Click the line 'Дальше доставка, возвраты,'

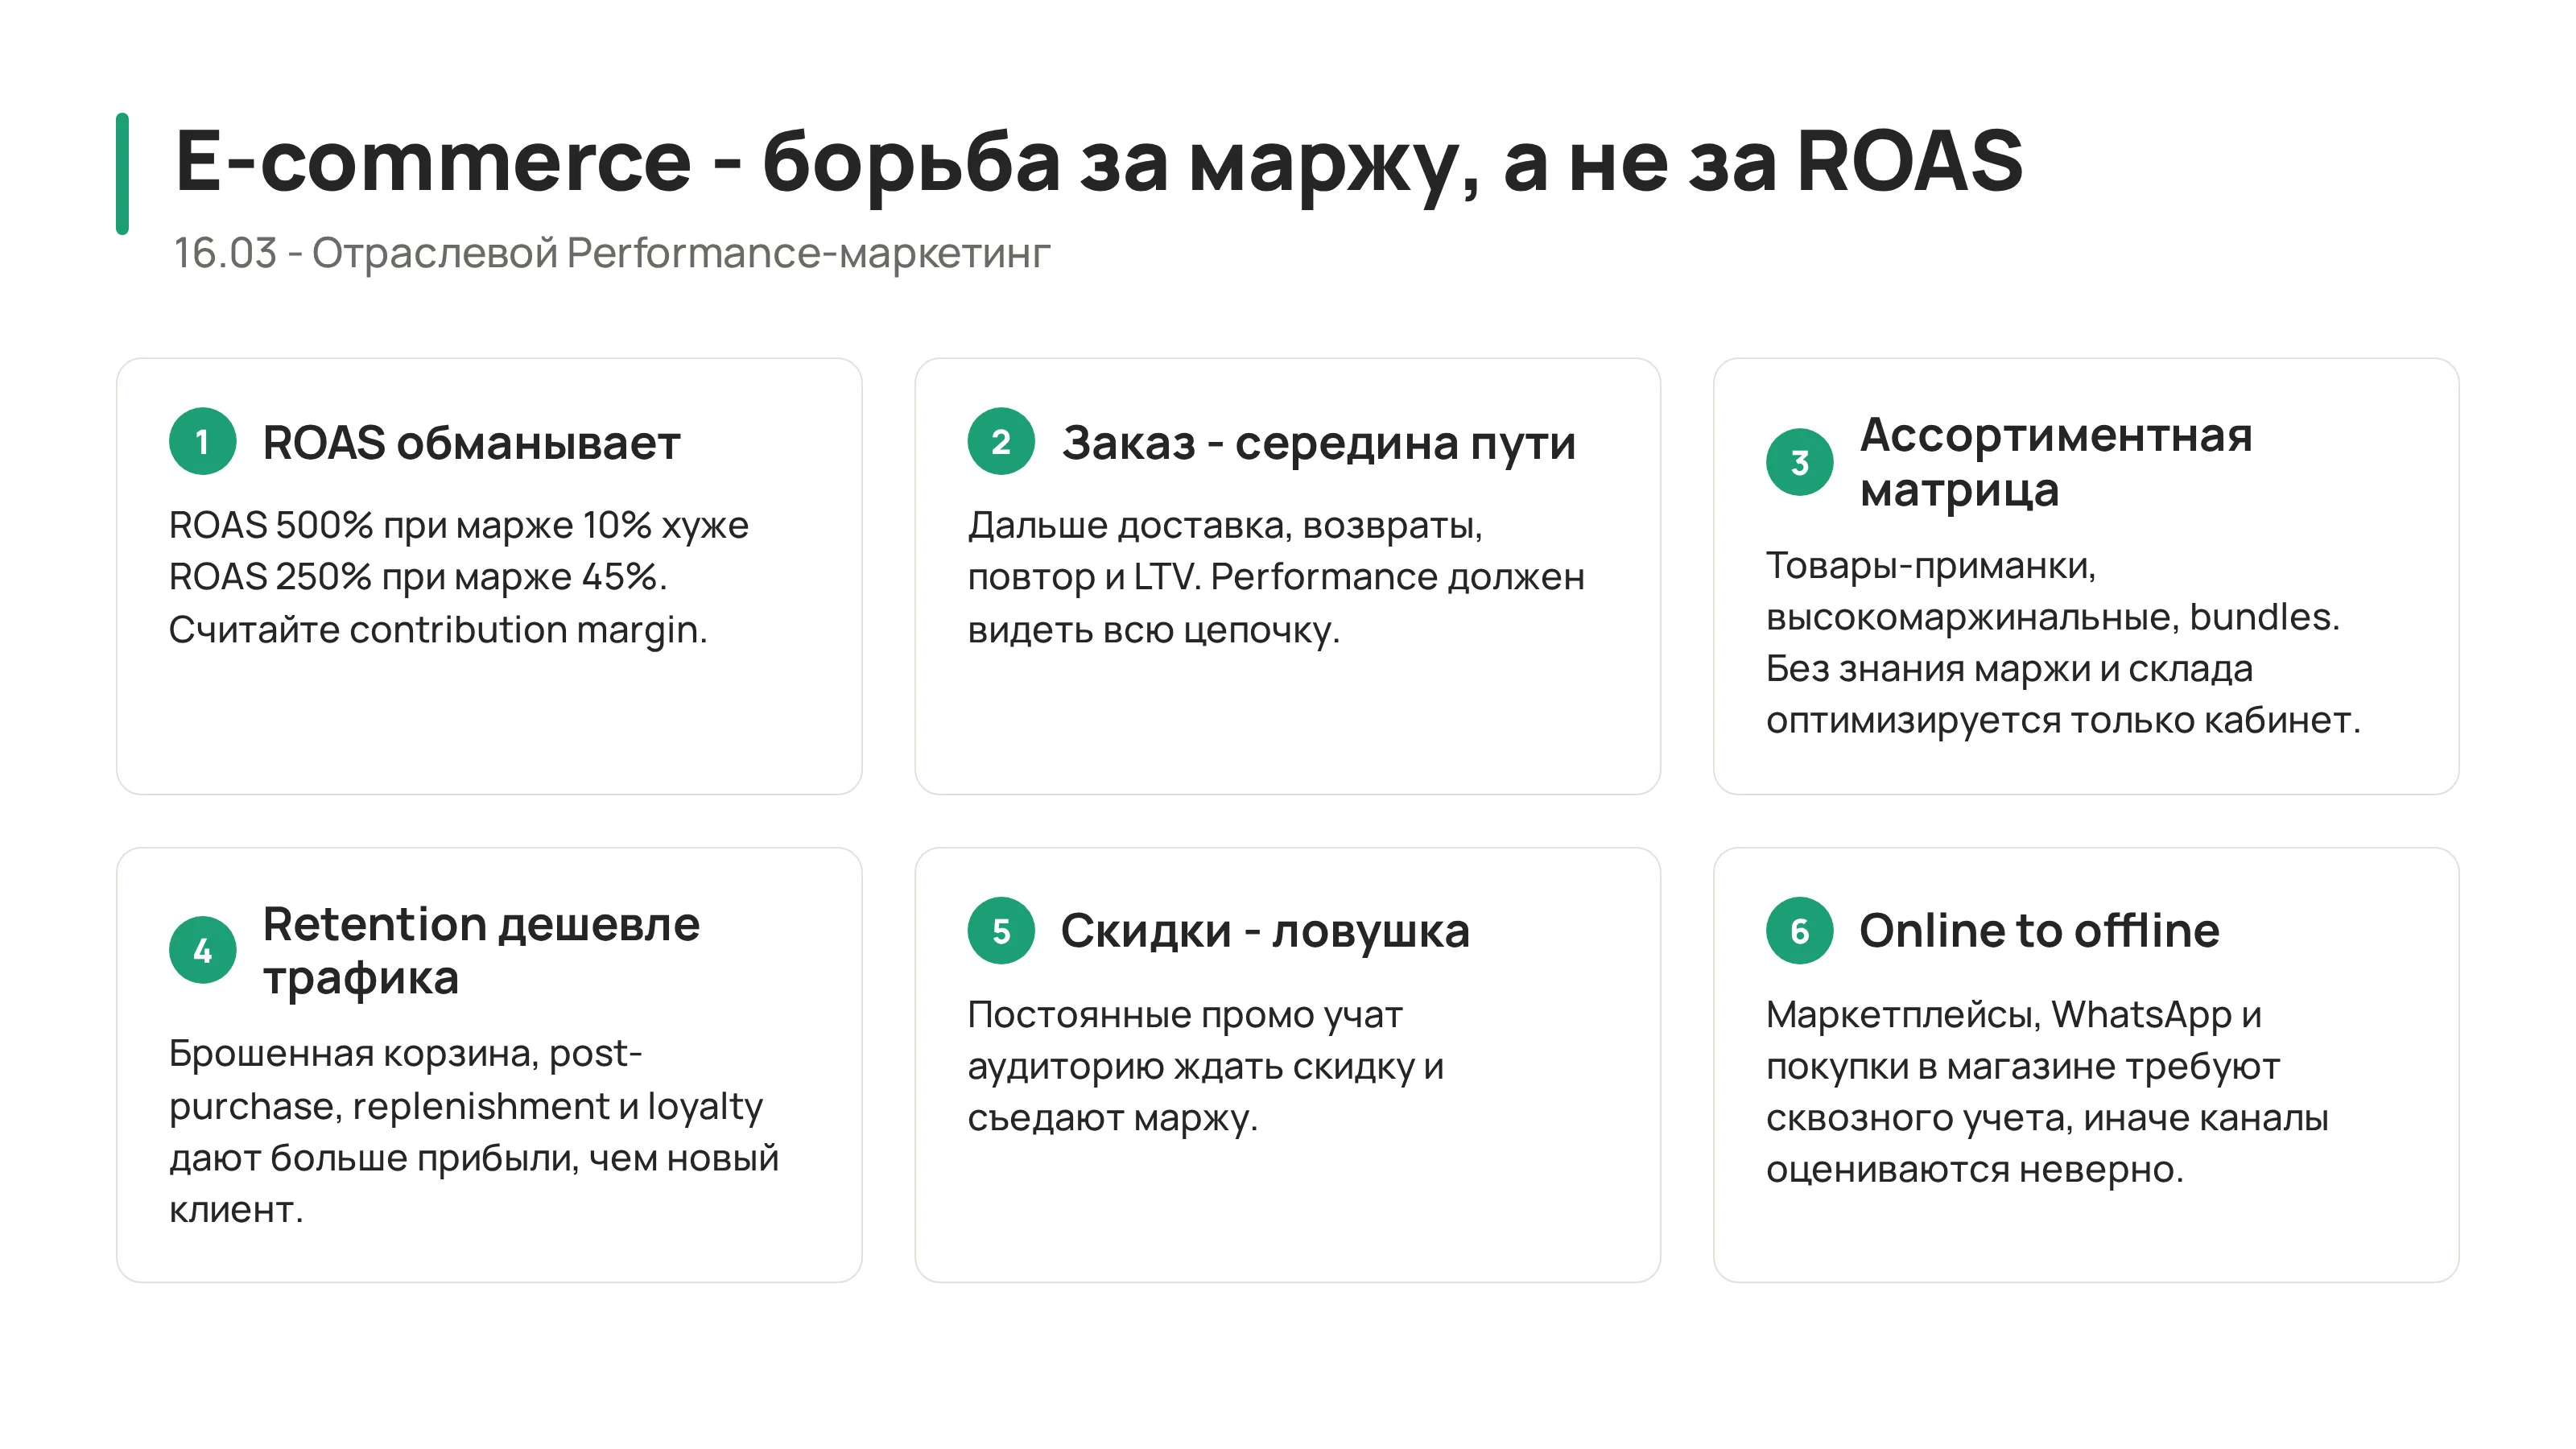pos(1225,526)
